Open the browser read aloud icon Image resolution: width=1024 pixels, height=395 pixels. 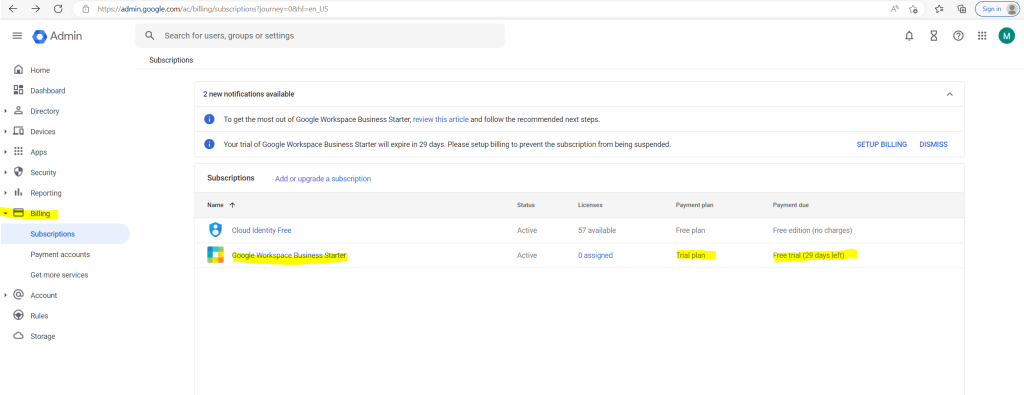[895, 9]
